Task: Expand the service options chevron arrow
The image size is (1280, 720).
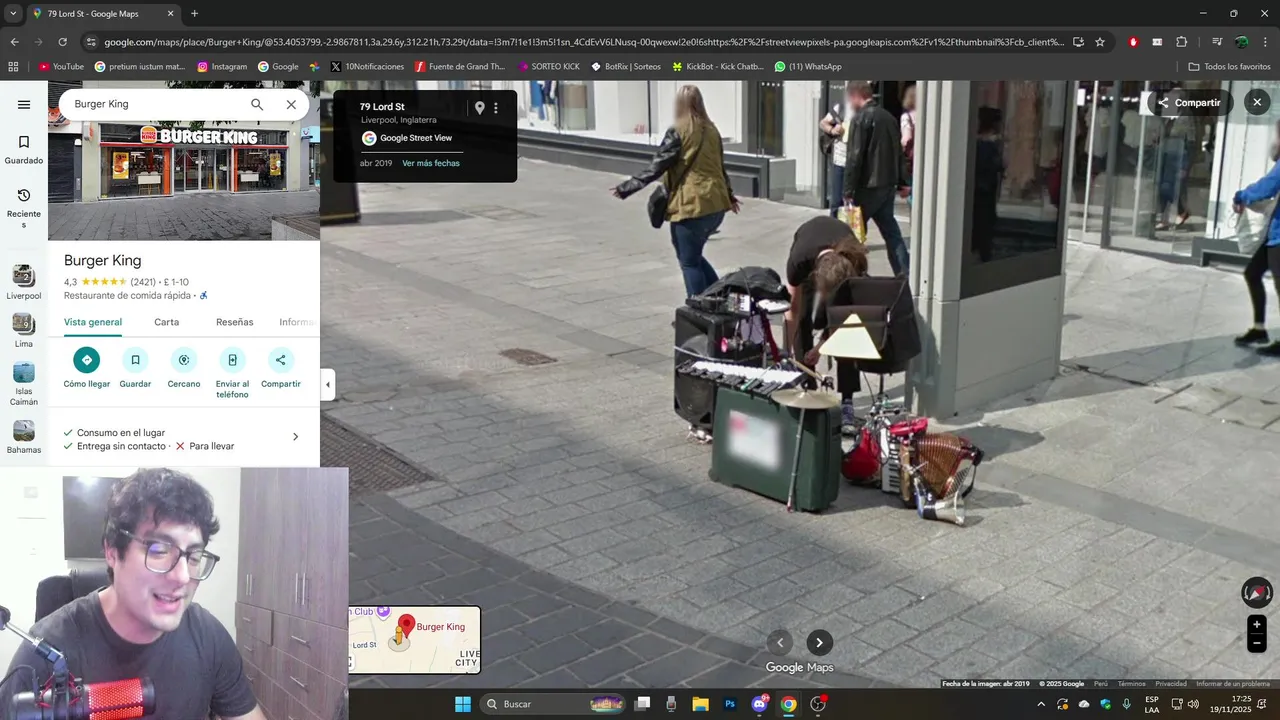Action: click(x=295, y=437)
